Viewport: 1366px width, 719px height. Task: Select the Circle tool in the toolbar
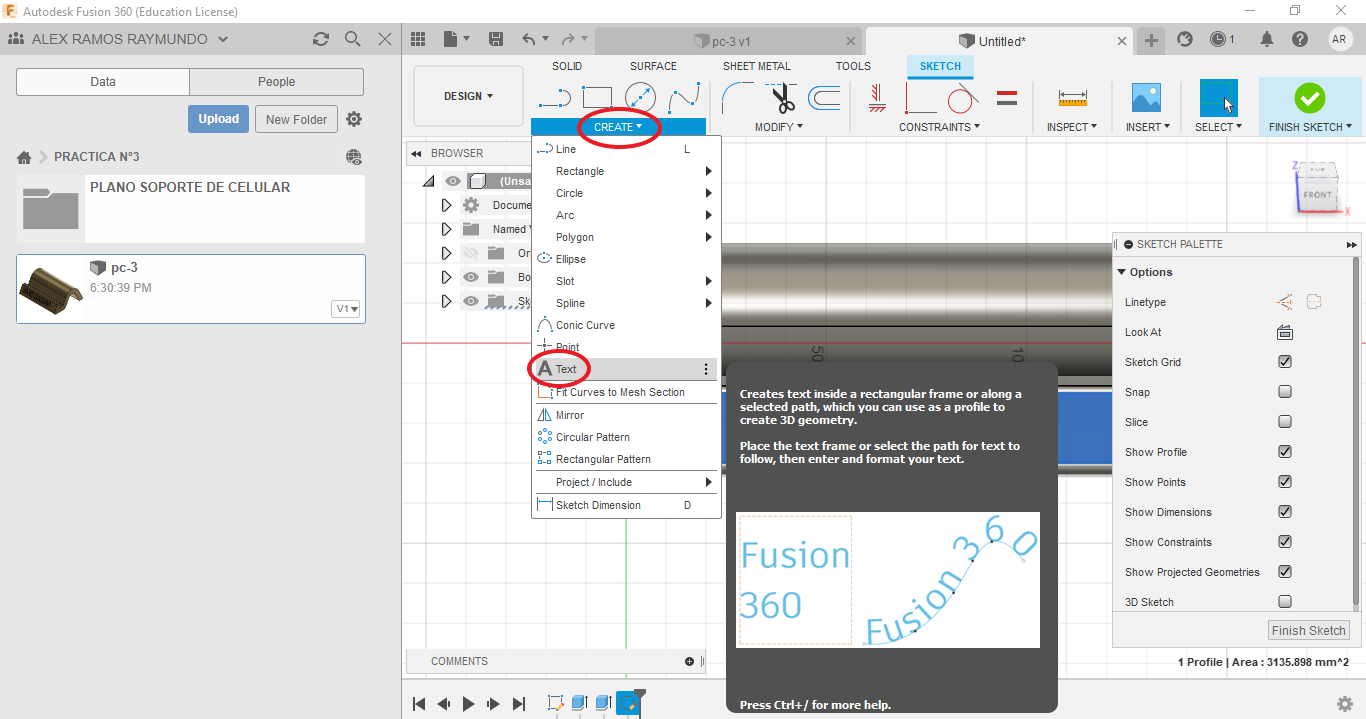pyautogui.click(x=640, y=97)
